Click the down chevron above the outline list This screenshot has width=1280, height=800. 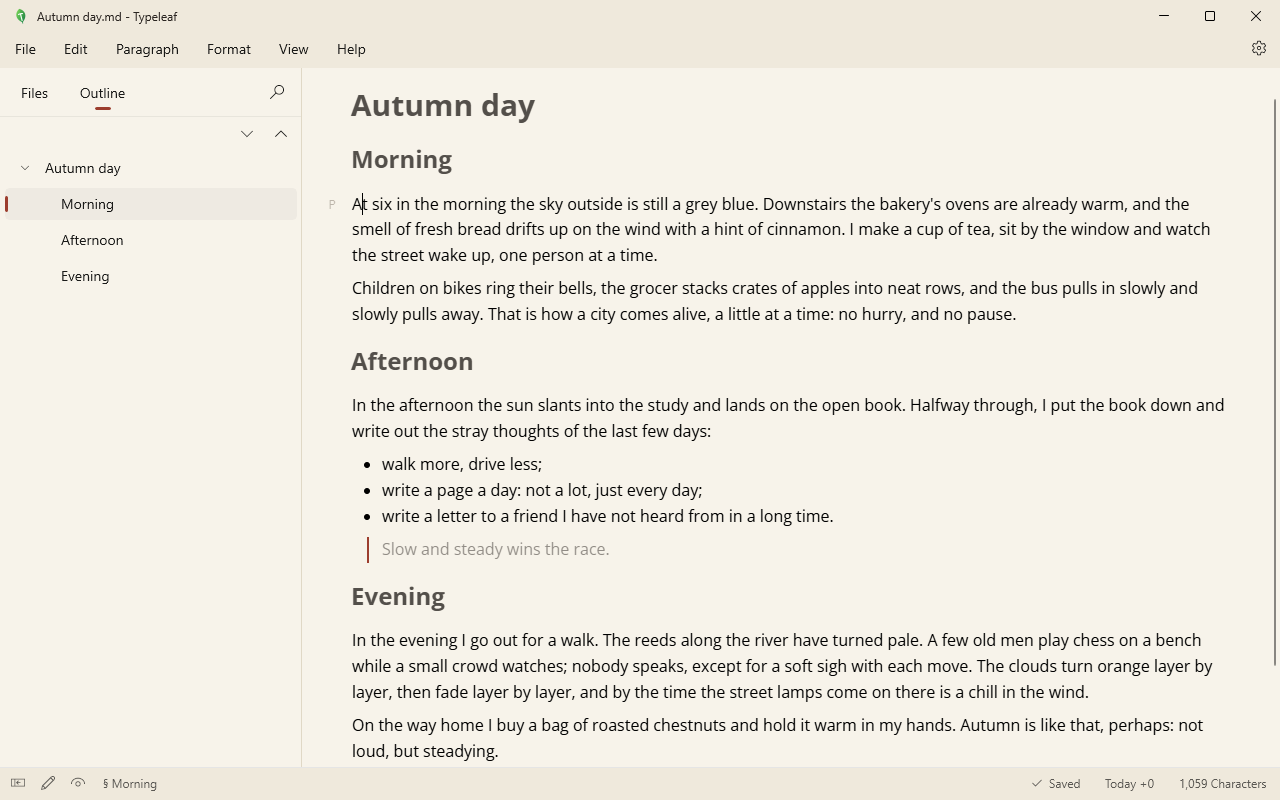pyautogui.click(x=247, y=133)
